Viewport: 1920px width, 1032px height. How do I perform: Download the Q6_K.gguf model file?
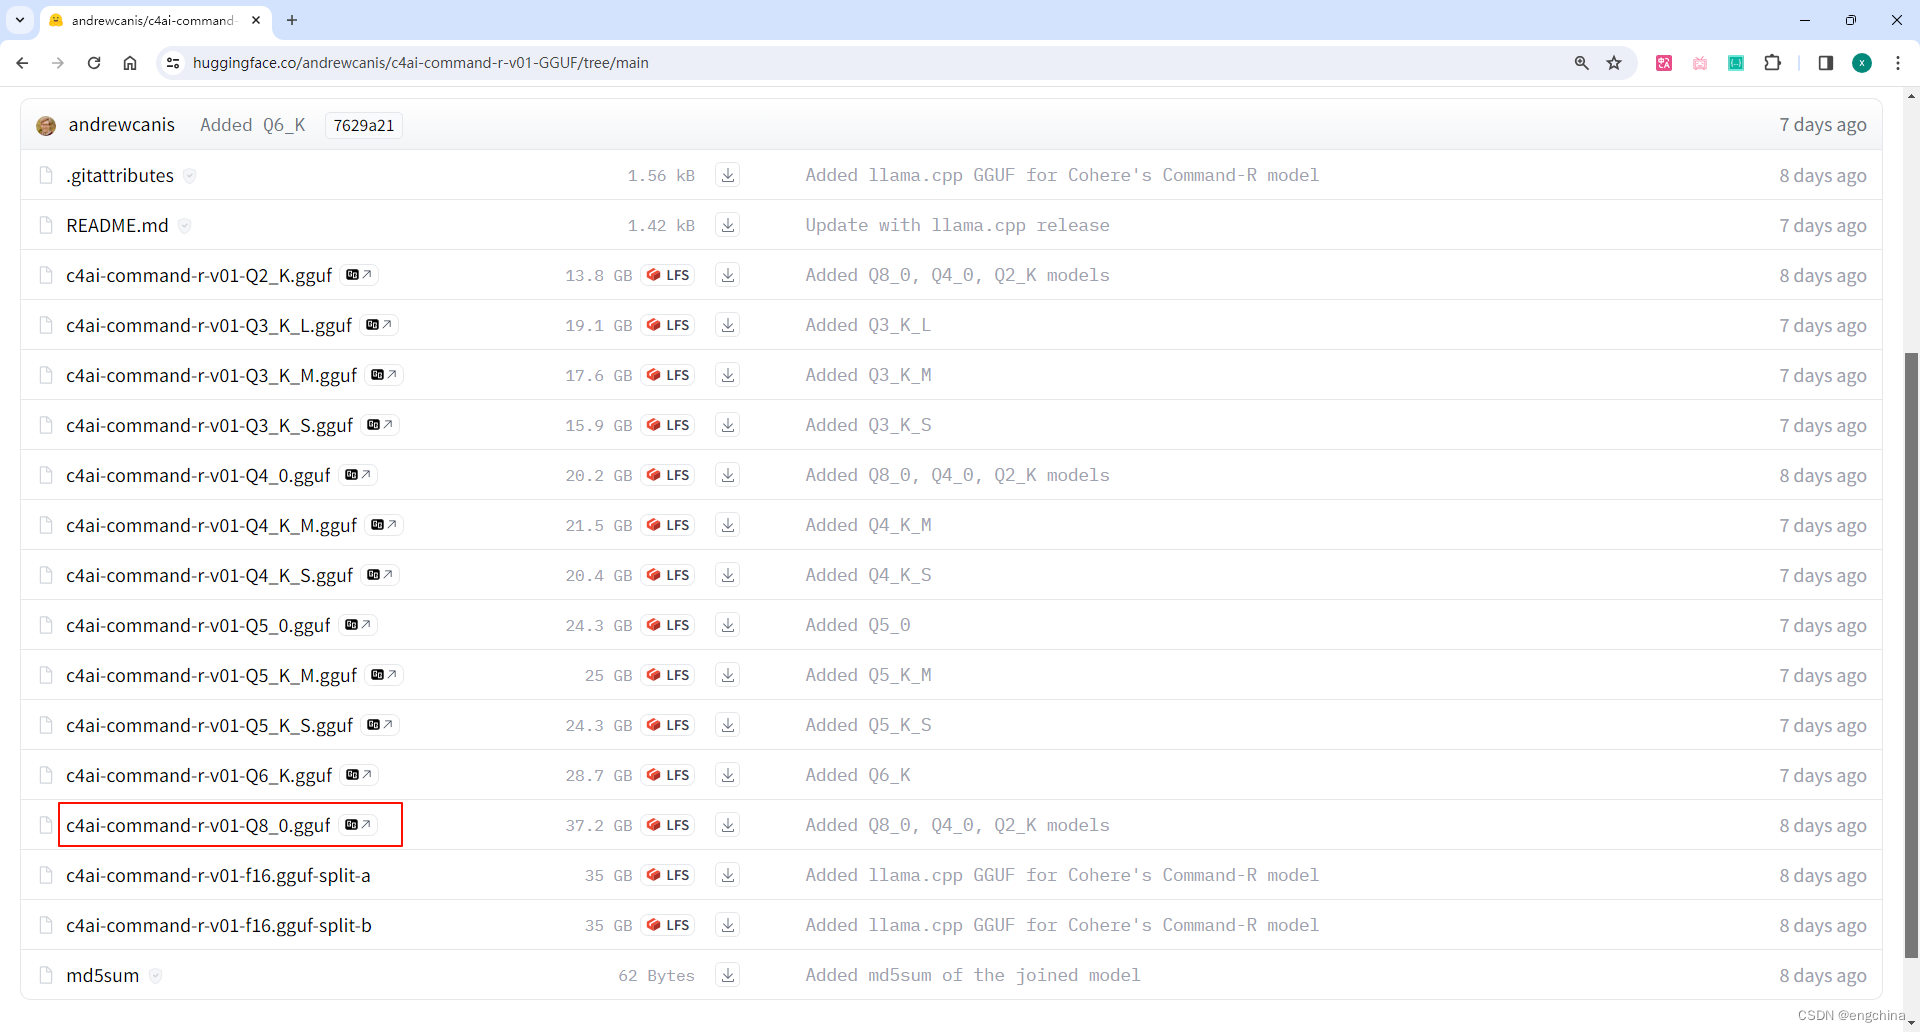pyautogui.click(x=728, y=775)
